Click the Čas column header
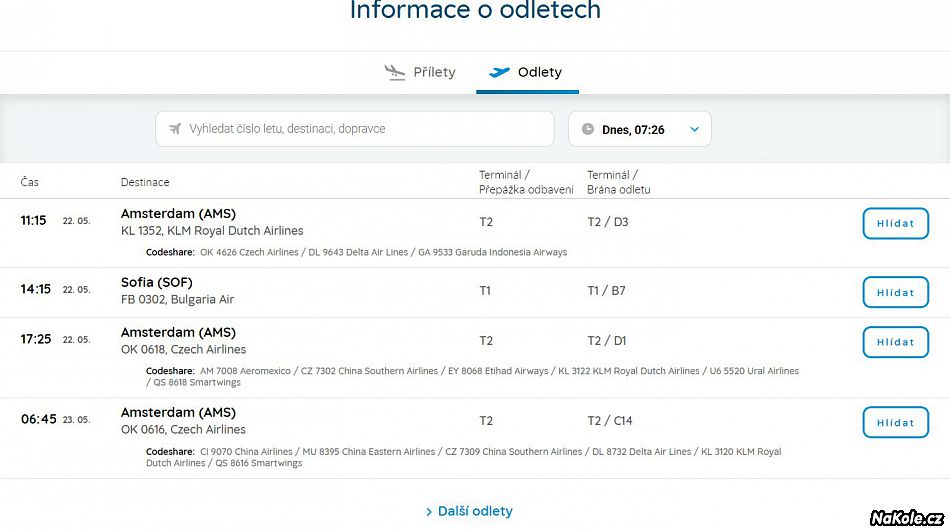The height and width of the screenshot is (531, 950). 30,182
